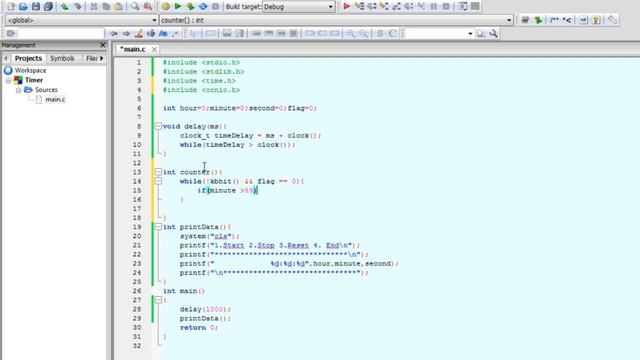Switch to the Files tab

coord(91,58)
